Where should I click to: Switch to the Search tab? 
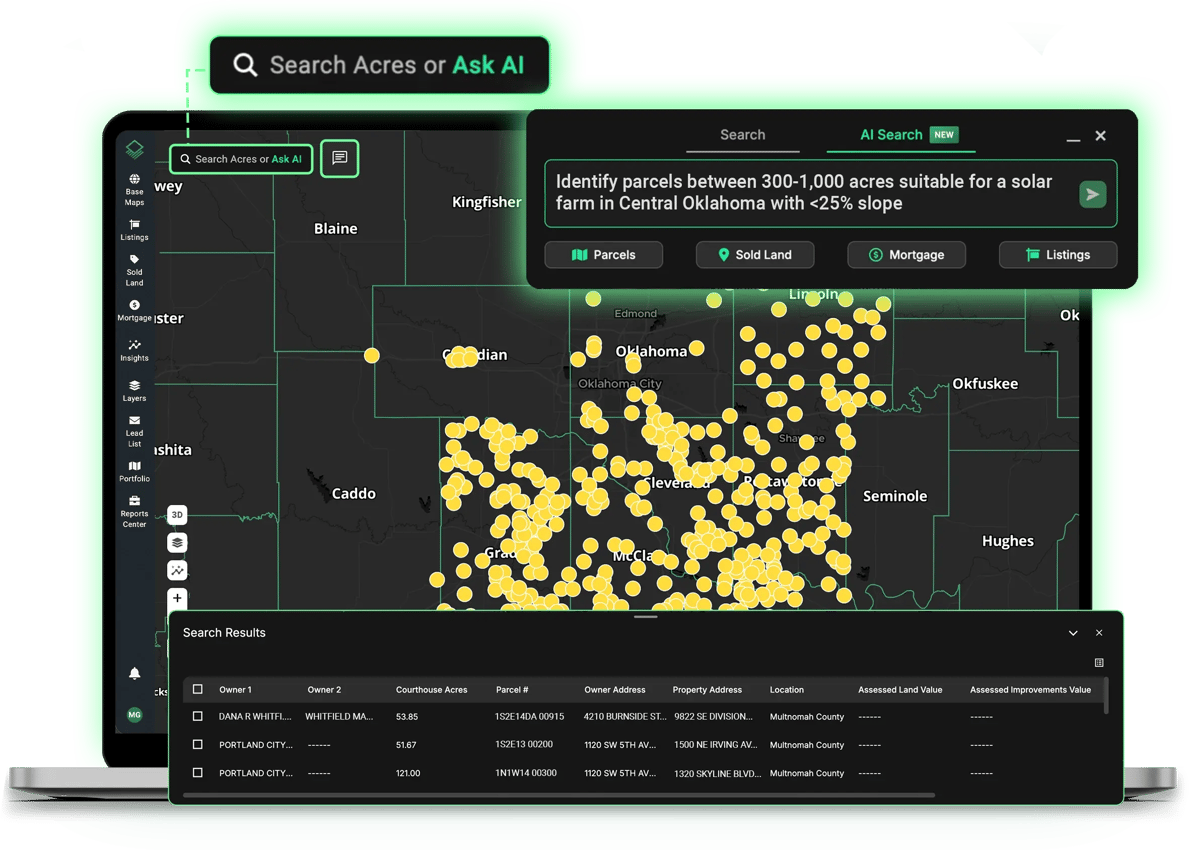coord(742,135)
